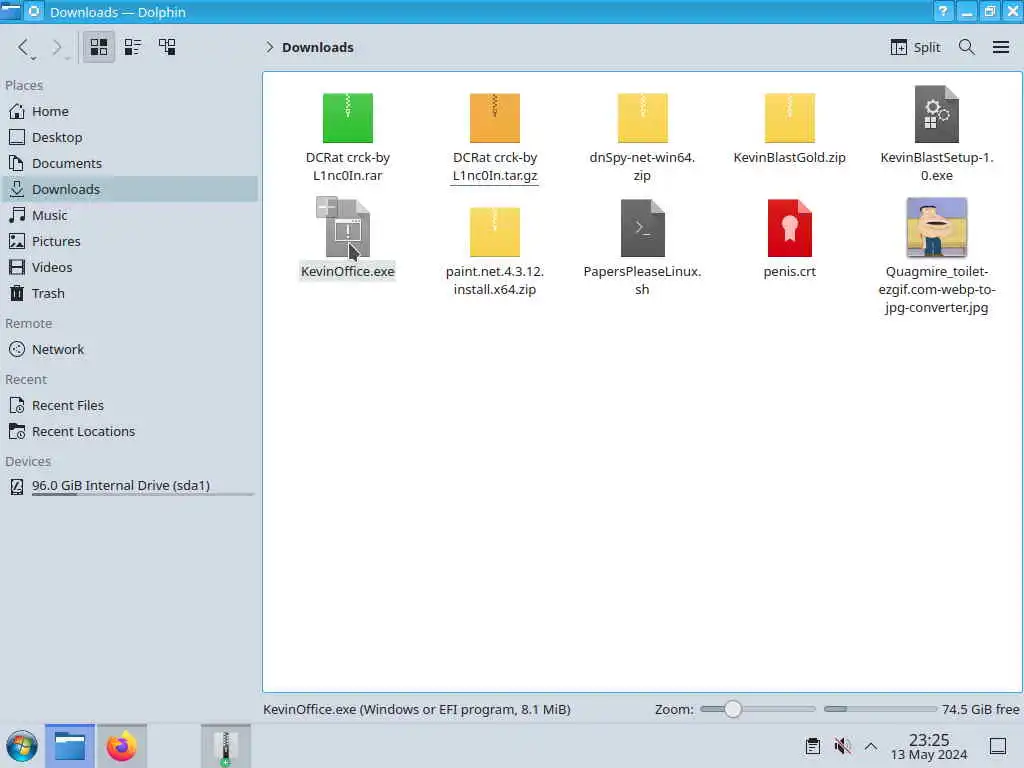Click the KevinOffice.exe status bar info
The height and width of the screenshot is (768, 1024).
(x=417, y=709)
